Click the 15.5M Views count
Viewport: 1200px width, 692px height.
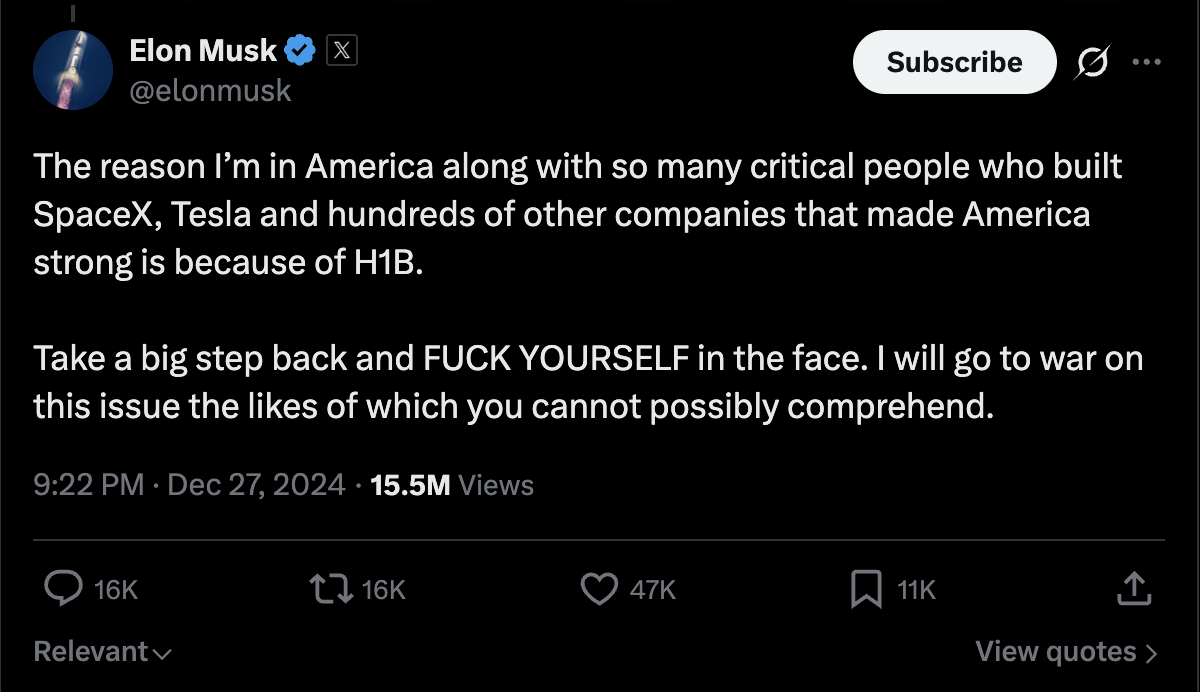pyautogui.click(x=452, y=486)
